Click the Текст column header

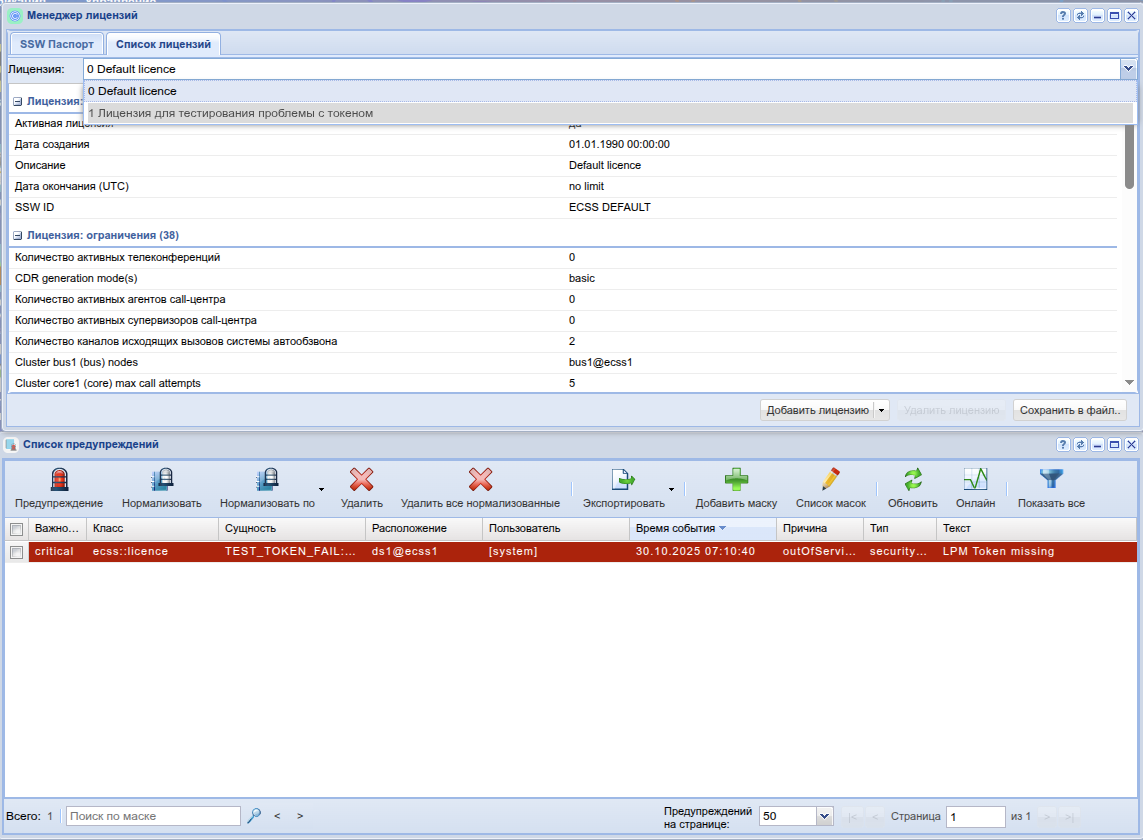1036,528
